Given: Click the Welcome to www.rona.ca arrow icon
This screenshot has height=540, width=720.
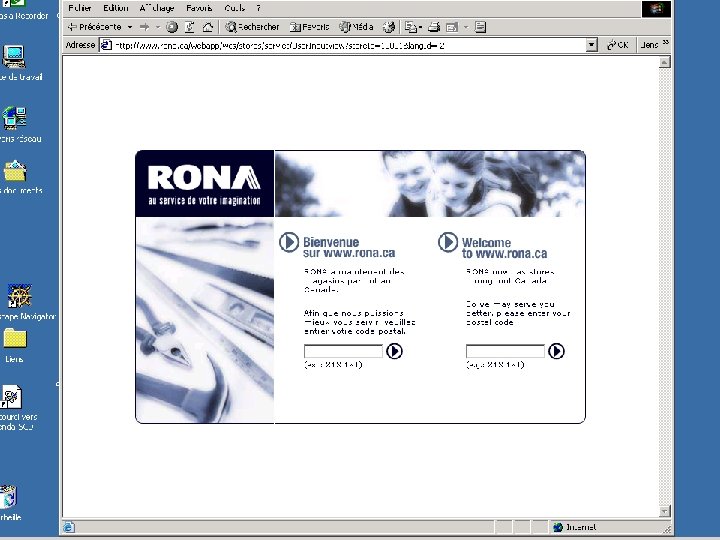Looking at the screenshot, I should tap(448, 242).
